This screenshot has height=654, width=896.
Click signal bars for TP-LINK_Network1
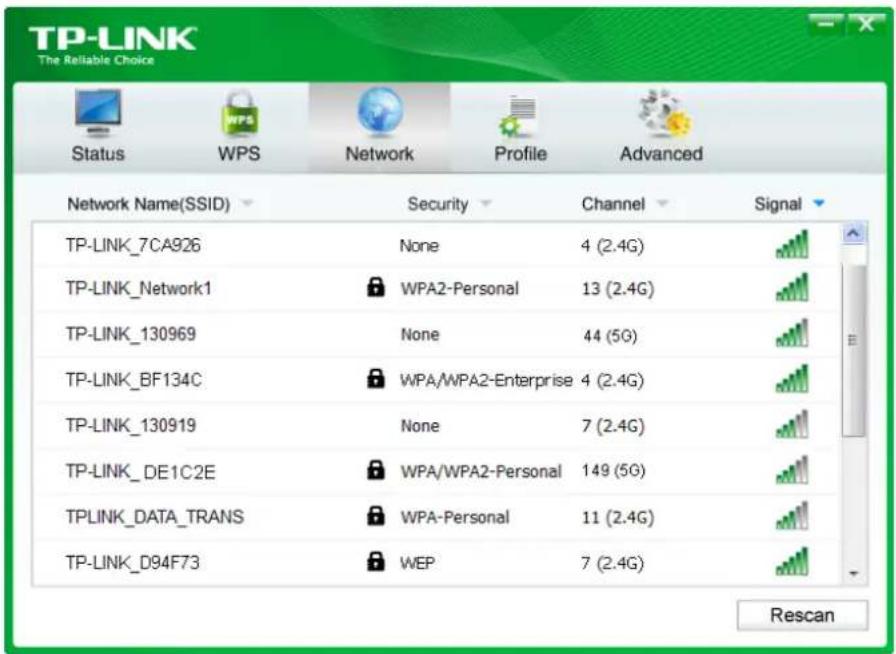[792, 287]
